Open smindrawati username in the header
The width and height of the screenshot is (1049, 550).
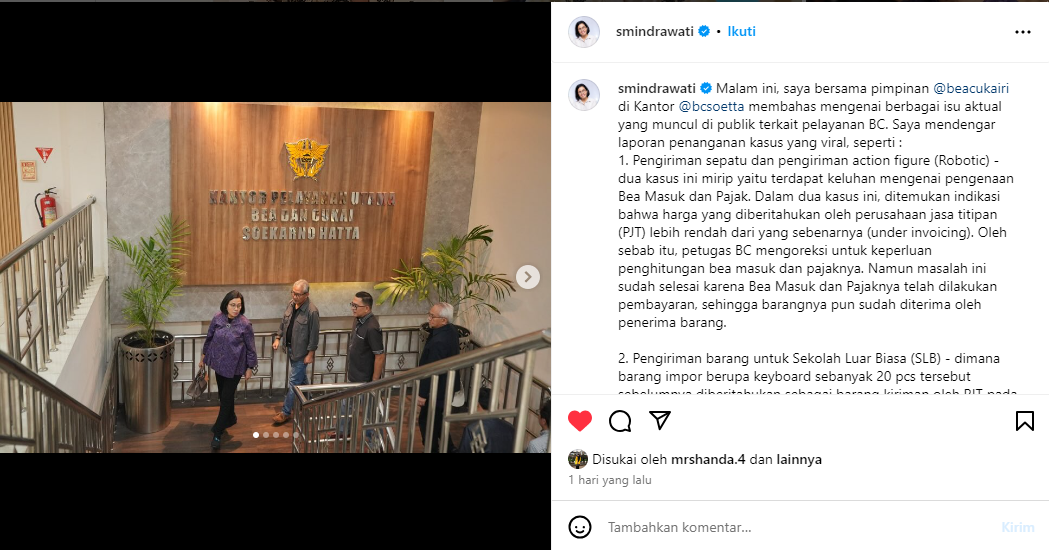[x=654, y=31]
